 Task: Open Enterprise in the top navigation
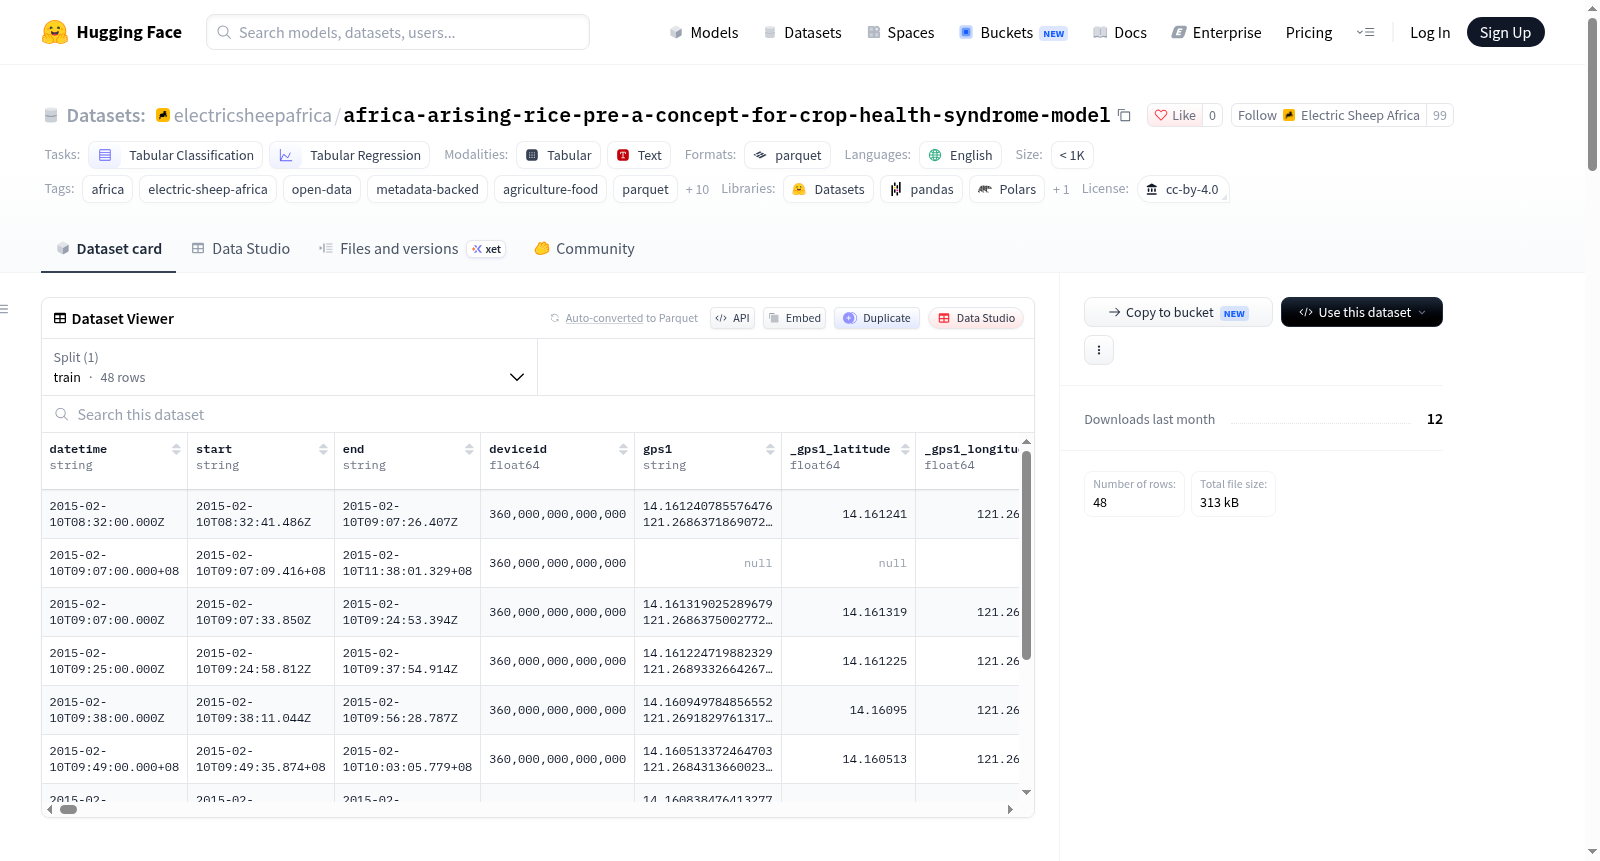pos(1216,32)
